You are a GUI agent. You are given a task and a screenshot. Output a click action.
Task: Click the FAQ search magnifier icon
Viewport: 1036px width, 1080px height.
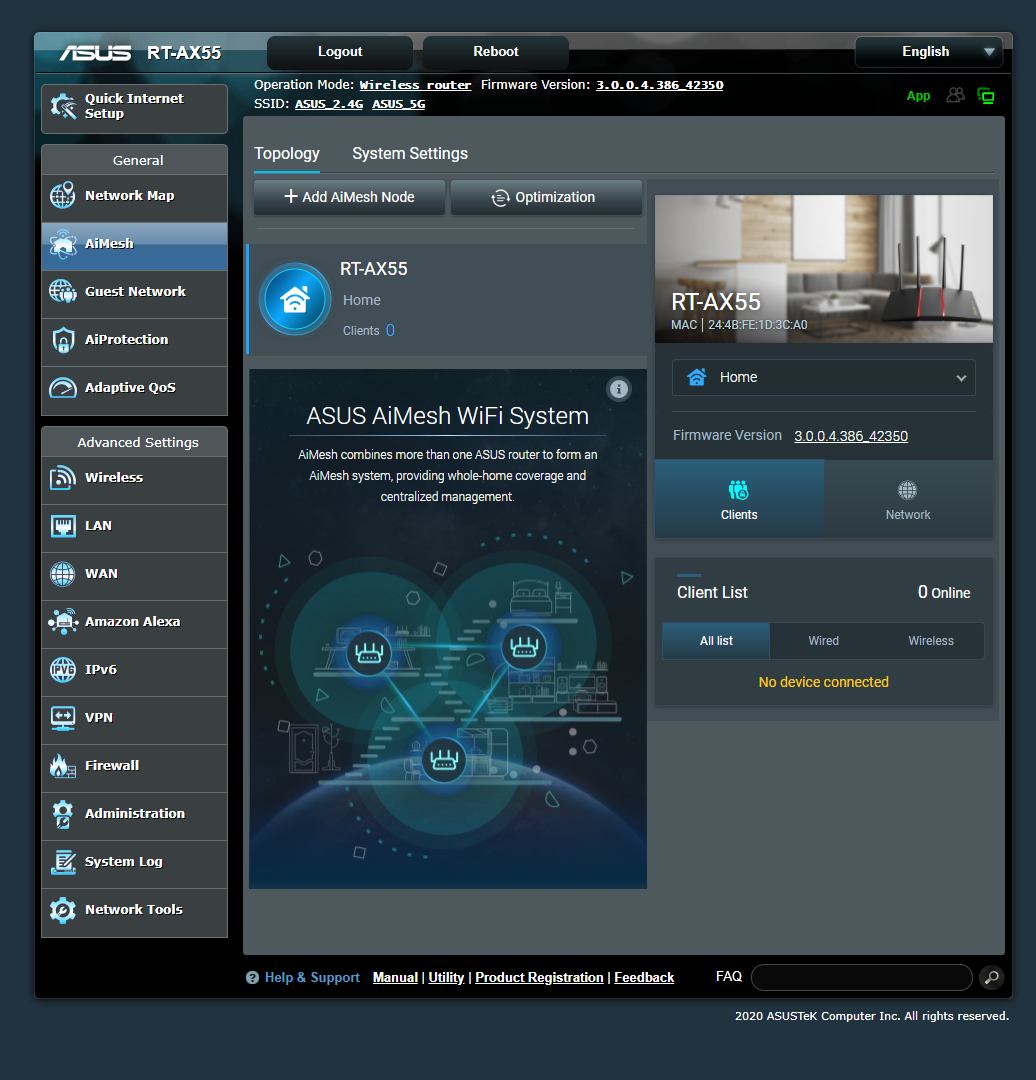(991, 977)
